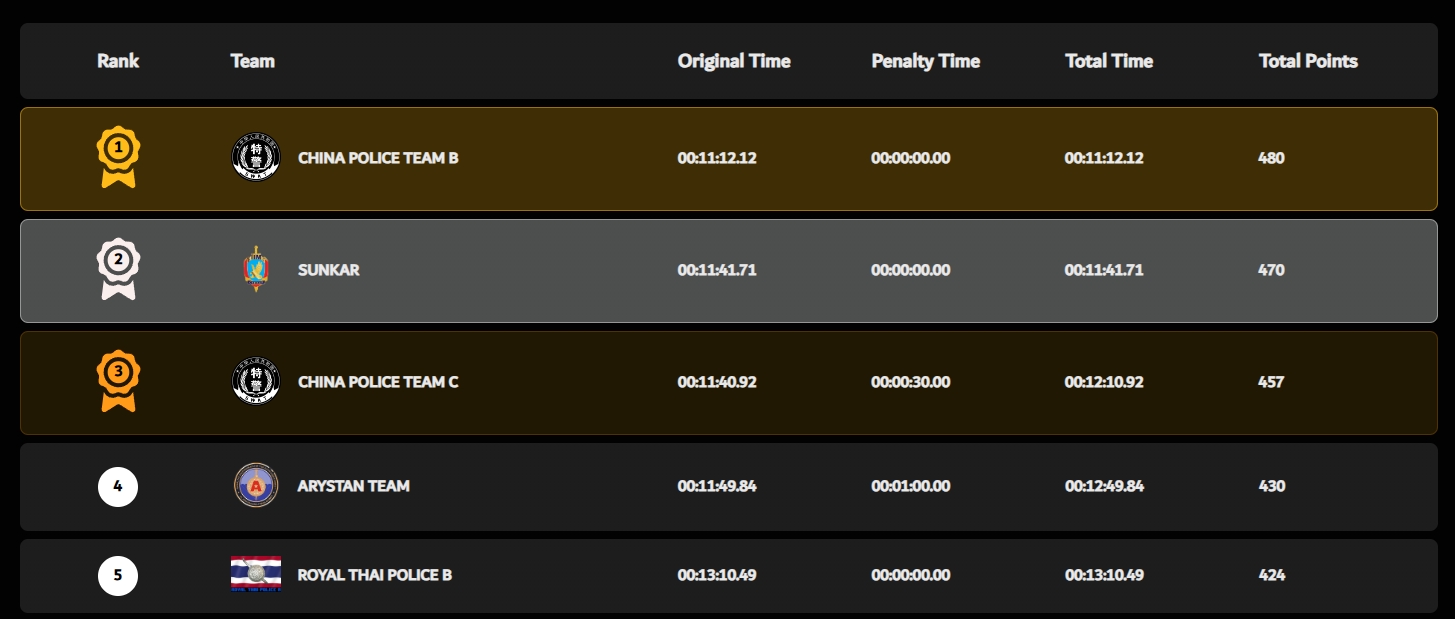Screen dimensions: 1455x619
Task: Click the rank 4 circle badge
Action: 118,487
